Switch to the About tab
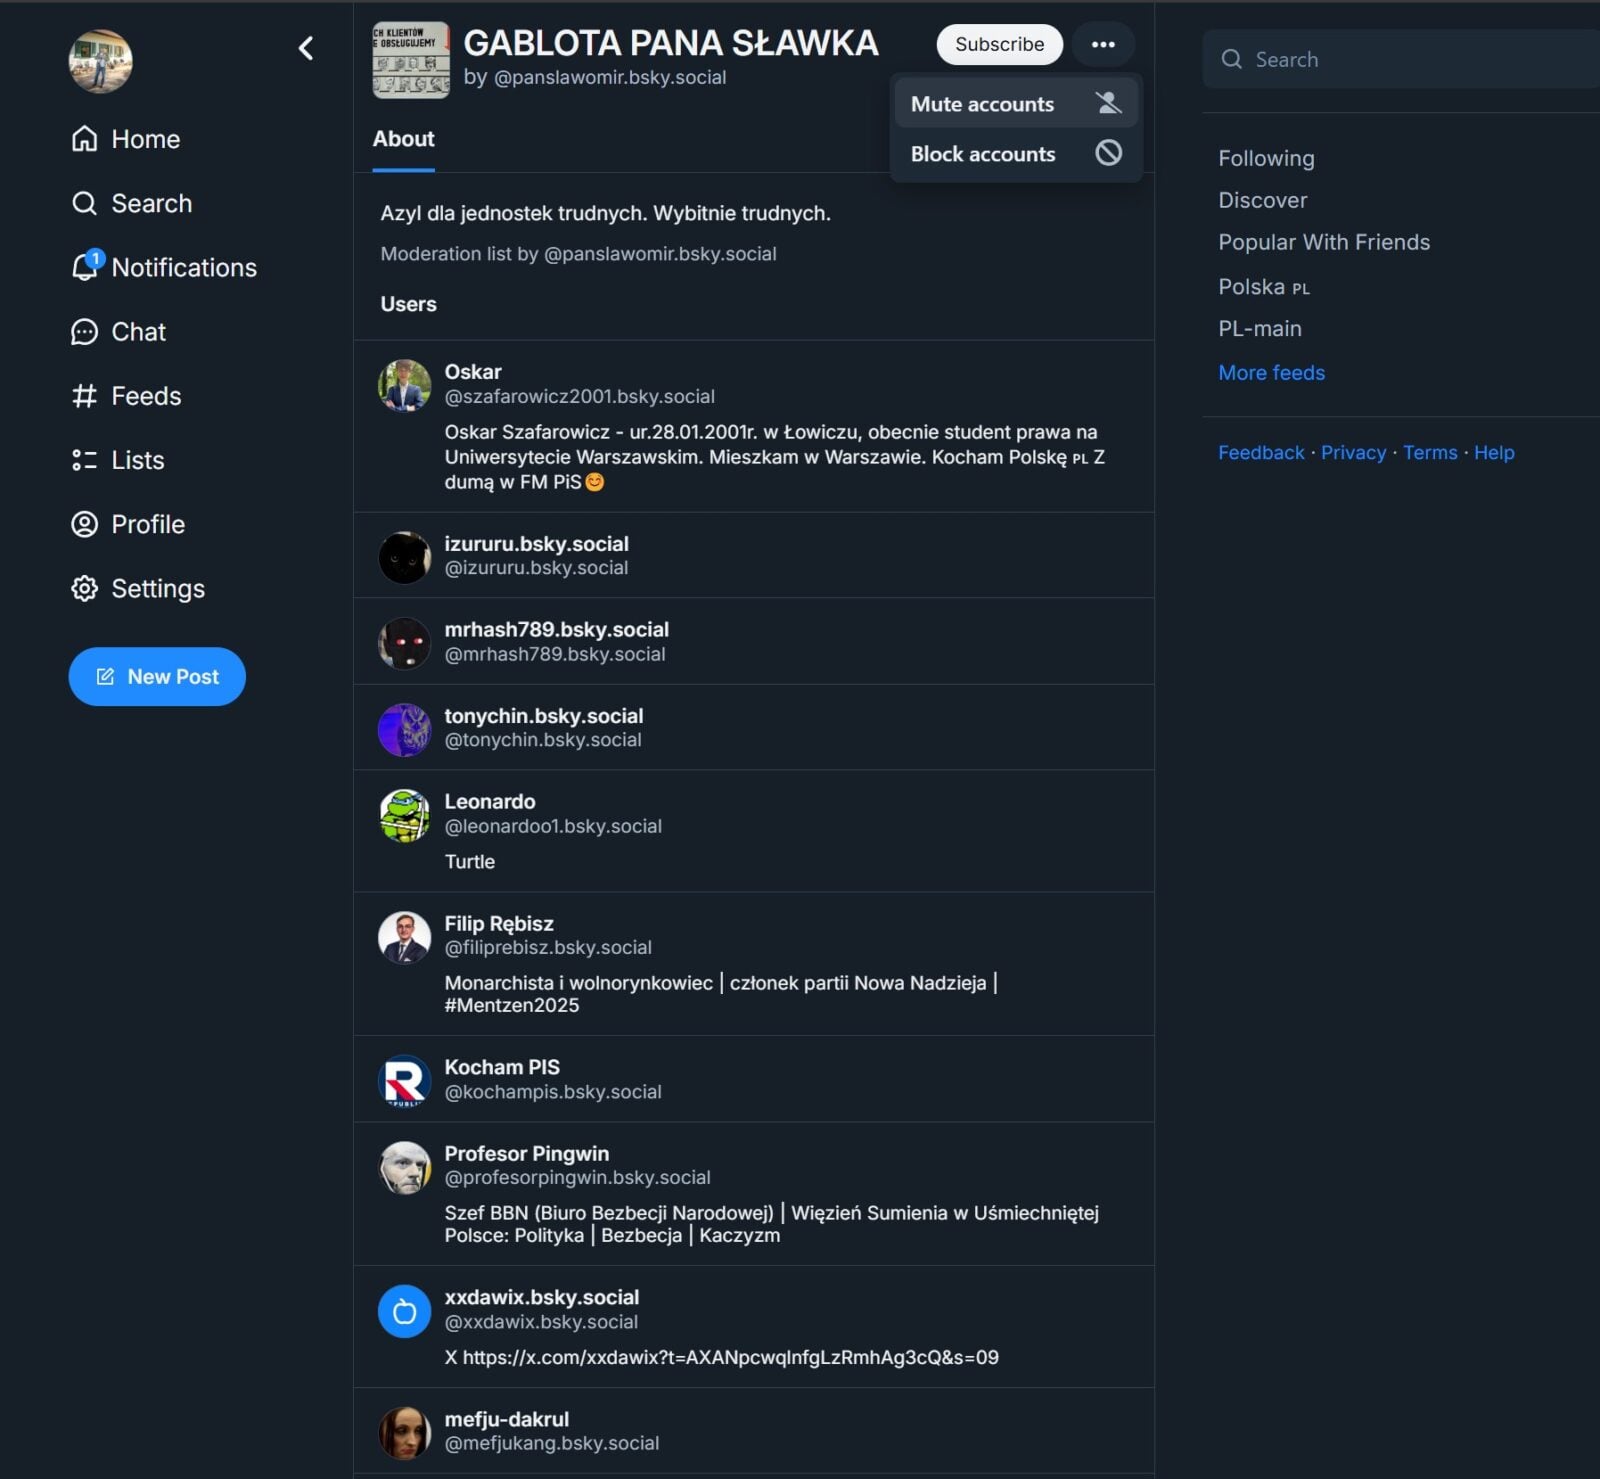This screenshot has height=1479, width=1600. (x=403, y=139)
